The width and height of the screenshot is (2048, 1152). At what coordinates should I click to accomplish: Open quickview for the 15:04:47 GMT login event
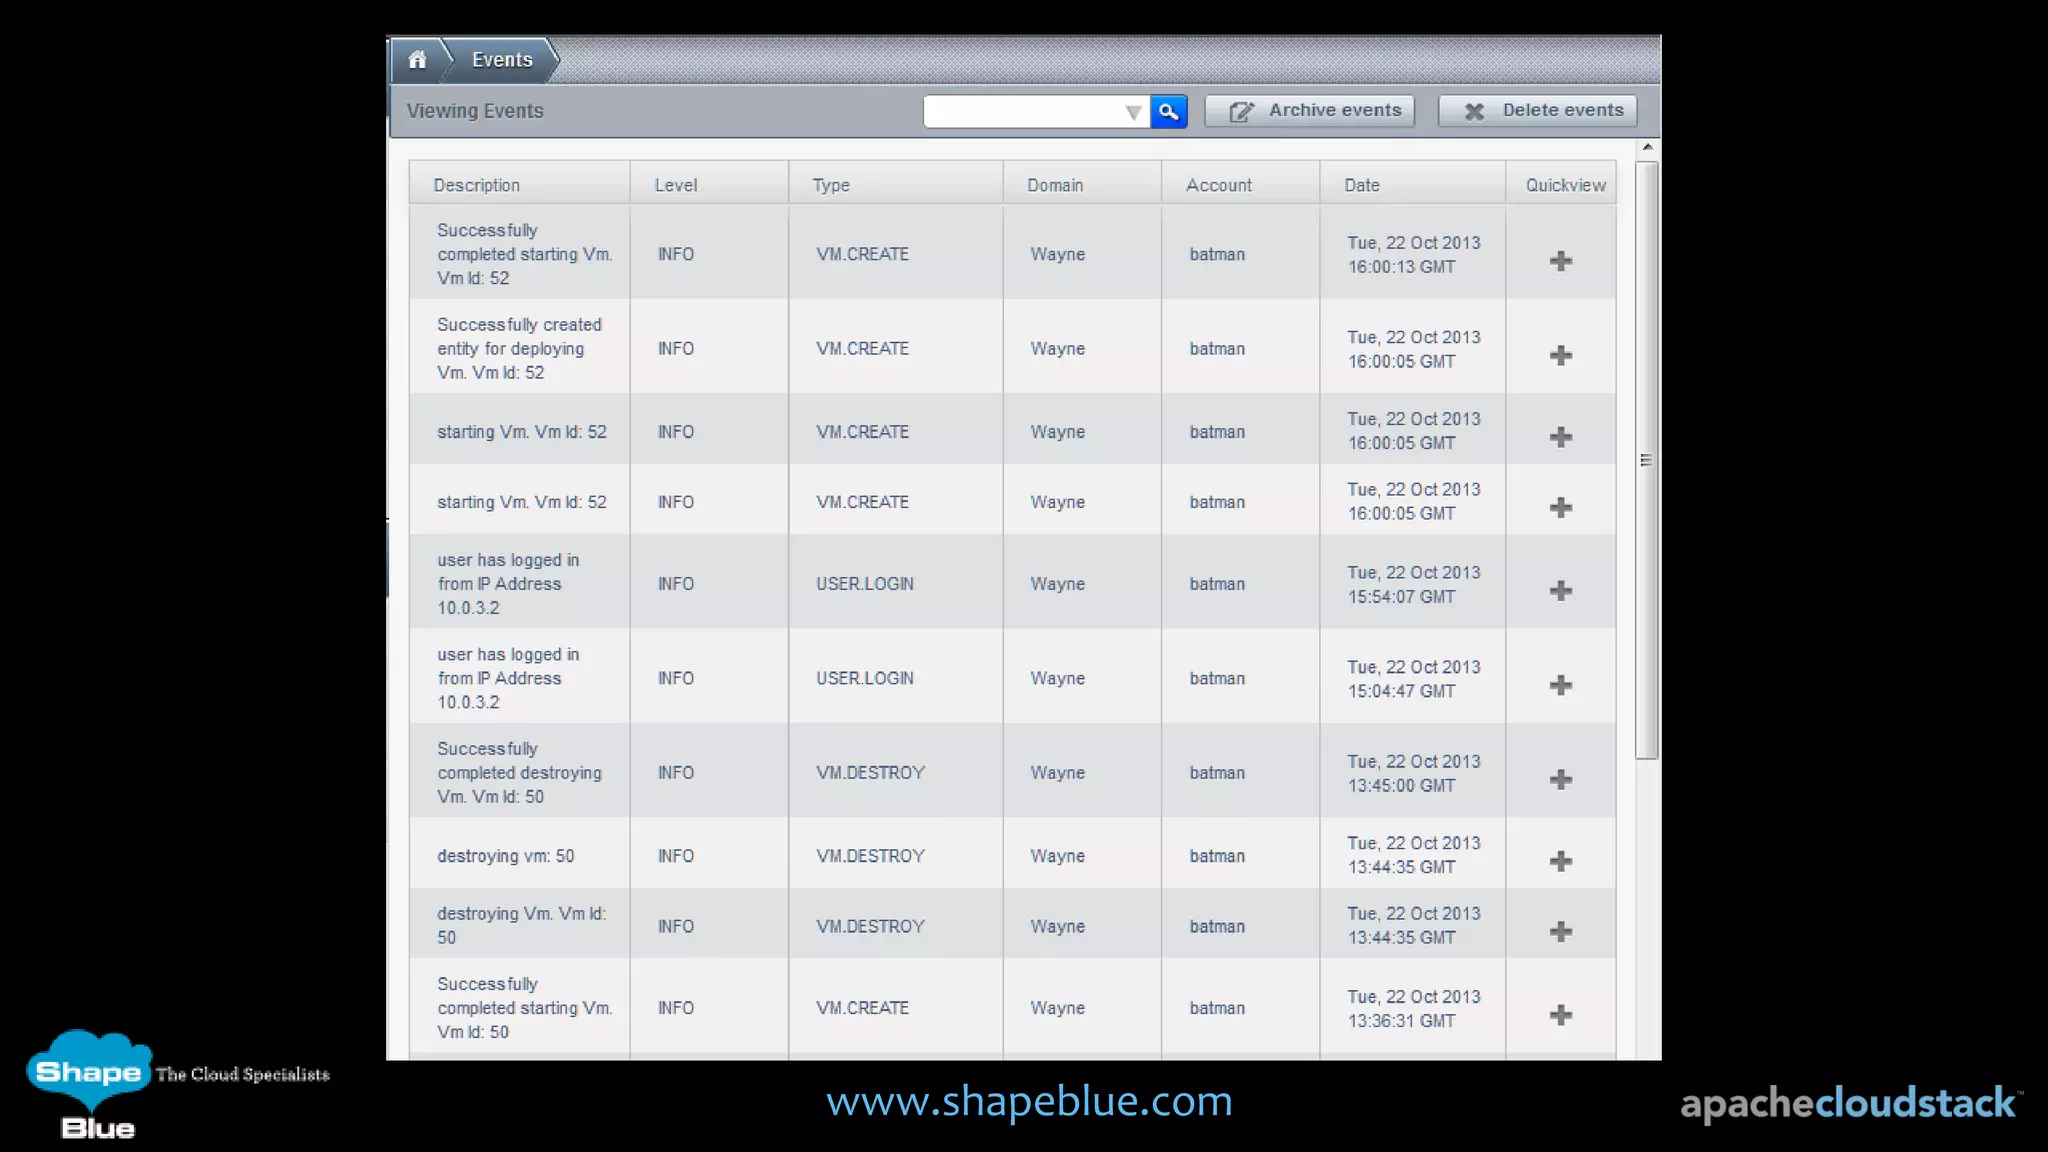pyautogui.click(x=1561, y=685)
